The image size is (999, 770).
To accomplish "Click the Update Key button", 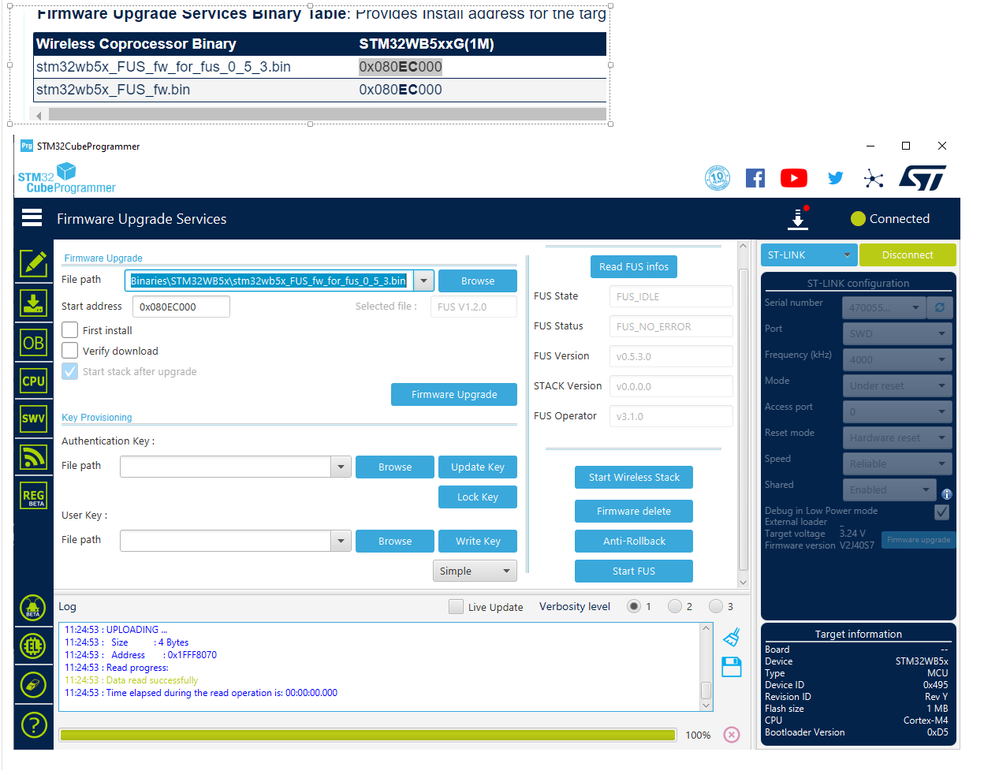I will pos(478,467).
